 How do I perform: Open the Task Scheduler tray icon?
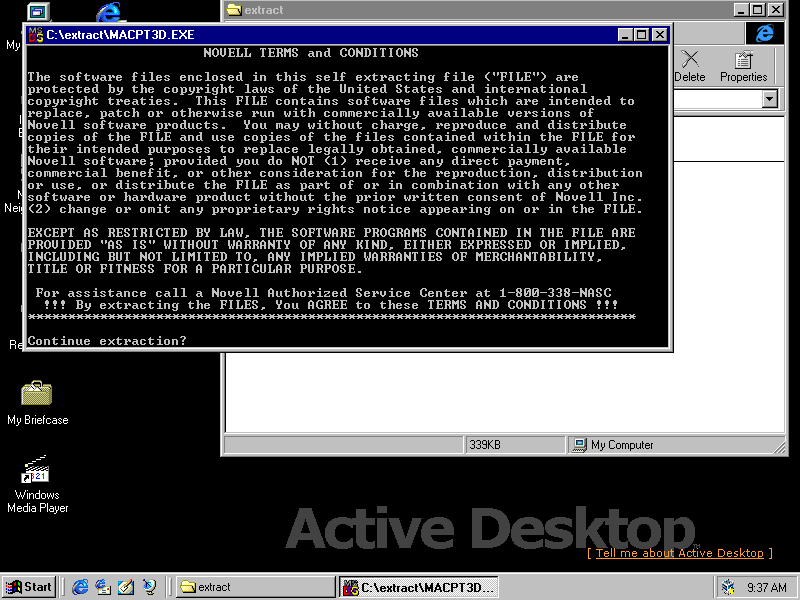click(x=729, y=587)
